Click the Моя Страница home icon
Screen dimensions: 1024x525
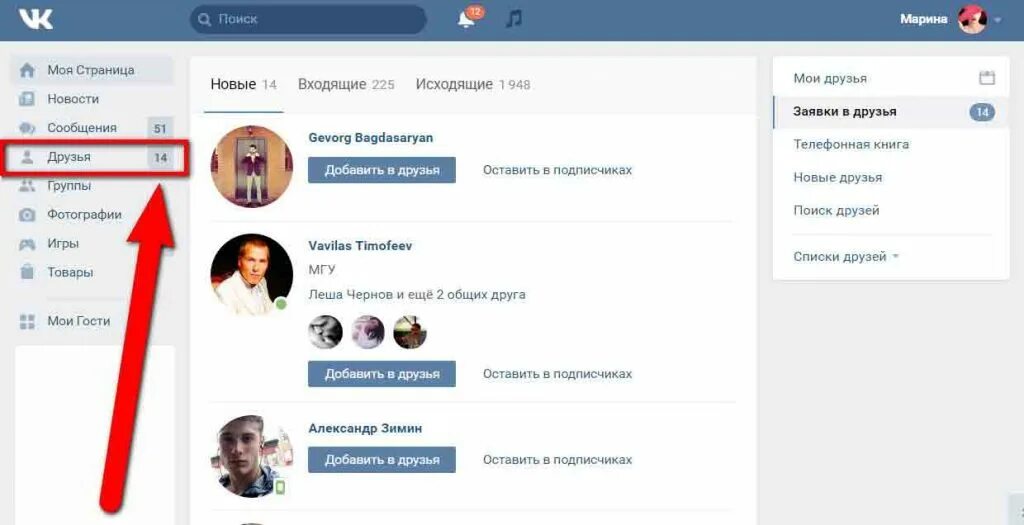pyautogui.click(x=27, y=70)
